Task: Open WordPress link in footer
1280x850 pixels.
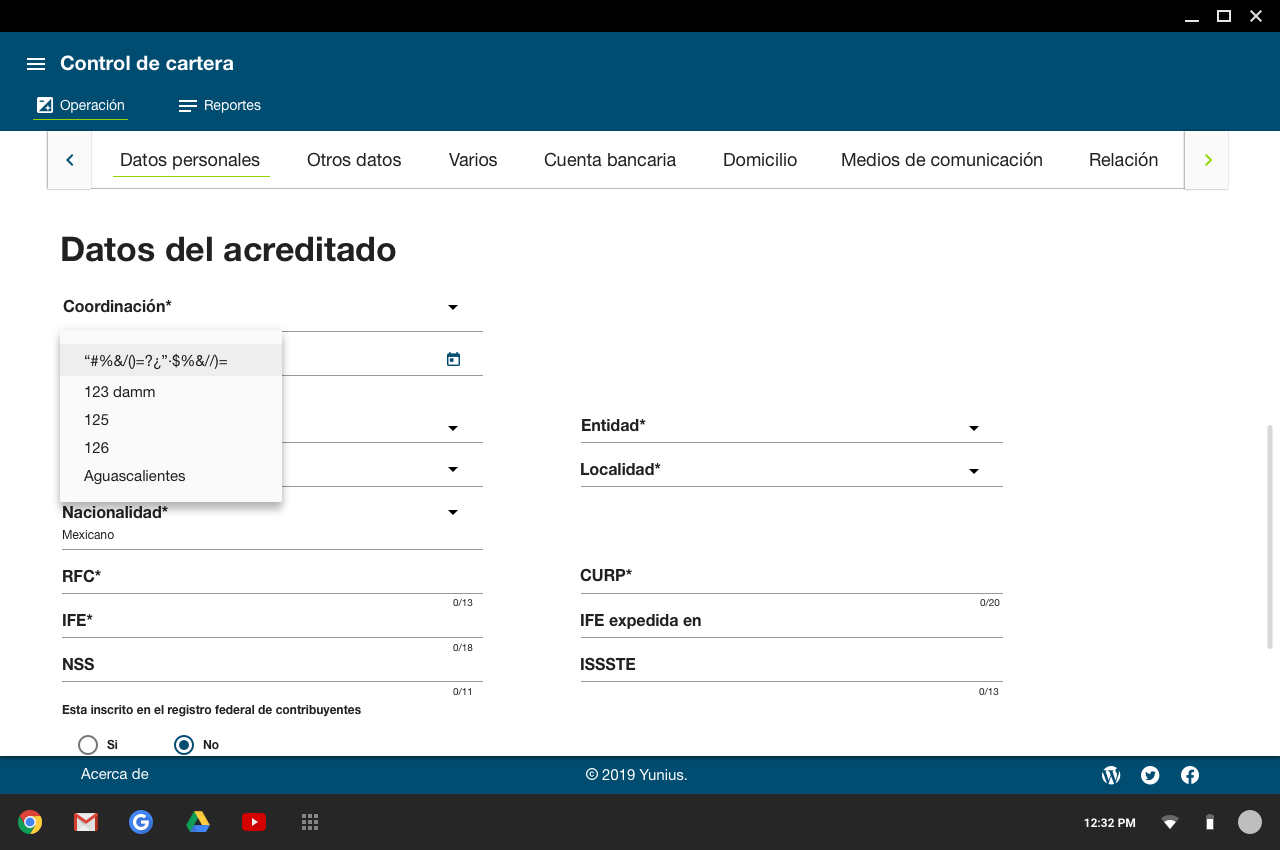Action: point(1110,775)
